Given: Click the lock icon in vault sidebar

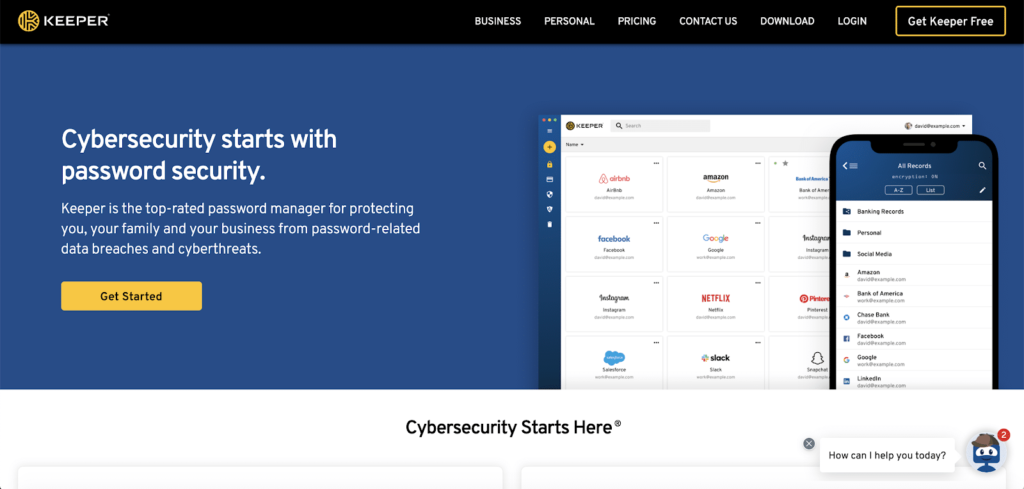Looking at the screenshot, I should [549, 163].
